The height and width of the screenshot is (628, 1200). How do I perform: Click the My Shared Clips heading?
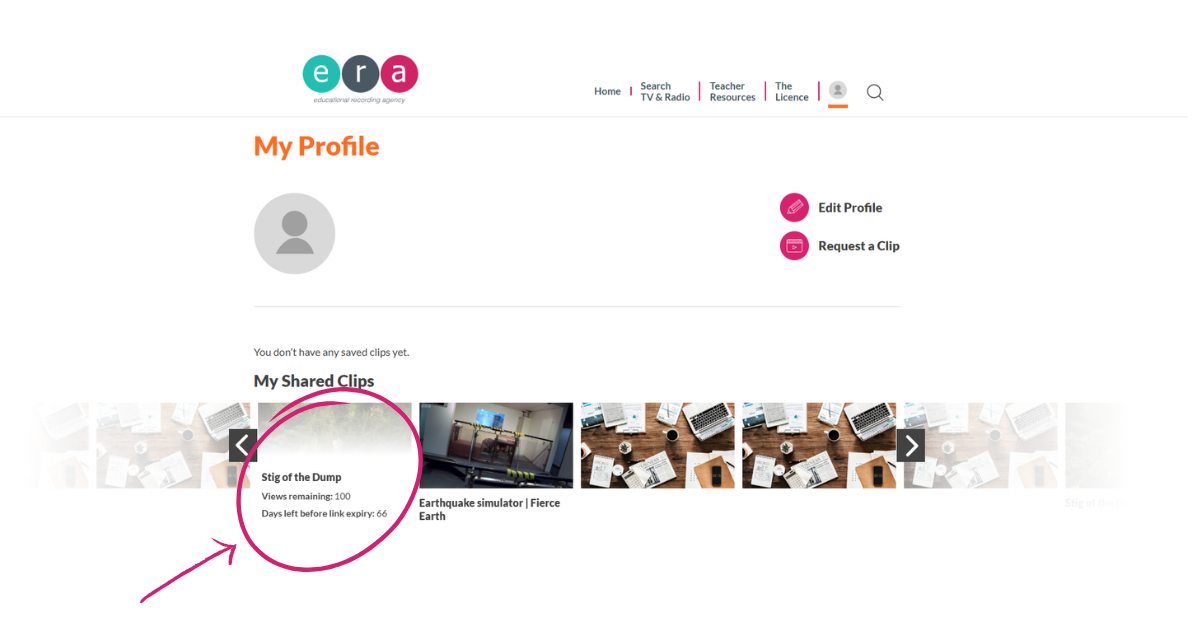pyautogui.click(x=314, y=381)
